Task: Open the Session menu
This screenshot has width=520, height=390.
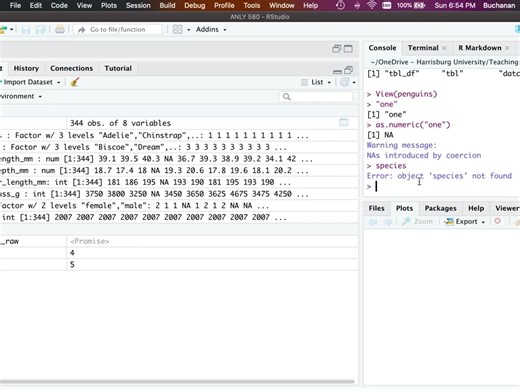Action: click(138, 5)
